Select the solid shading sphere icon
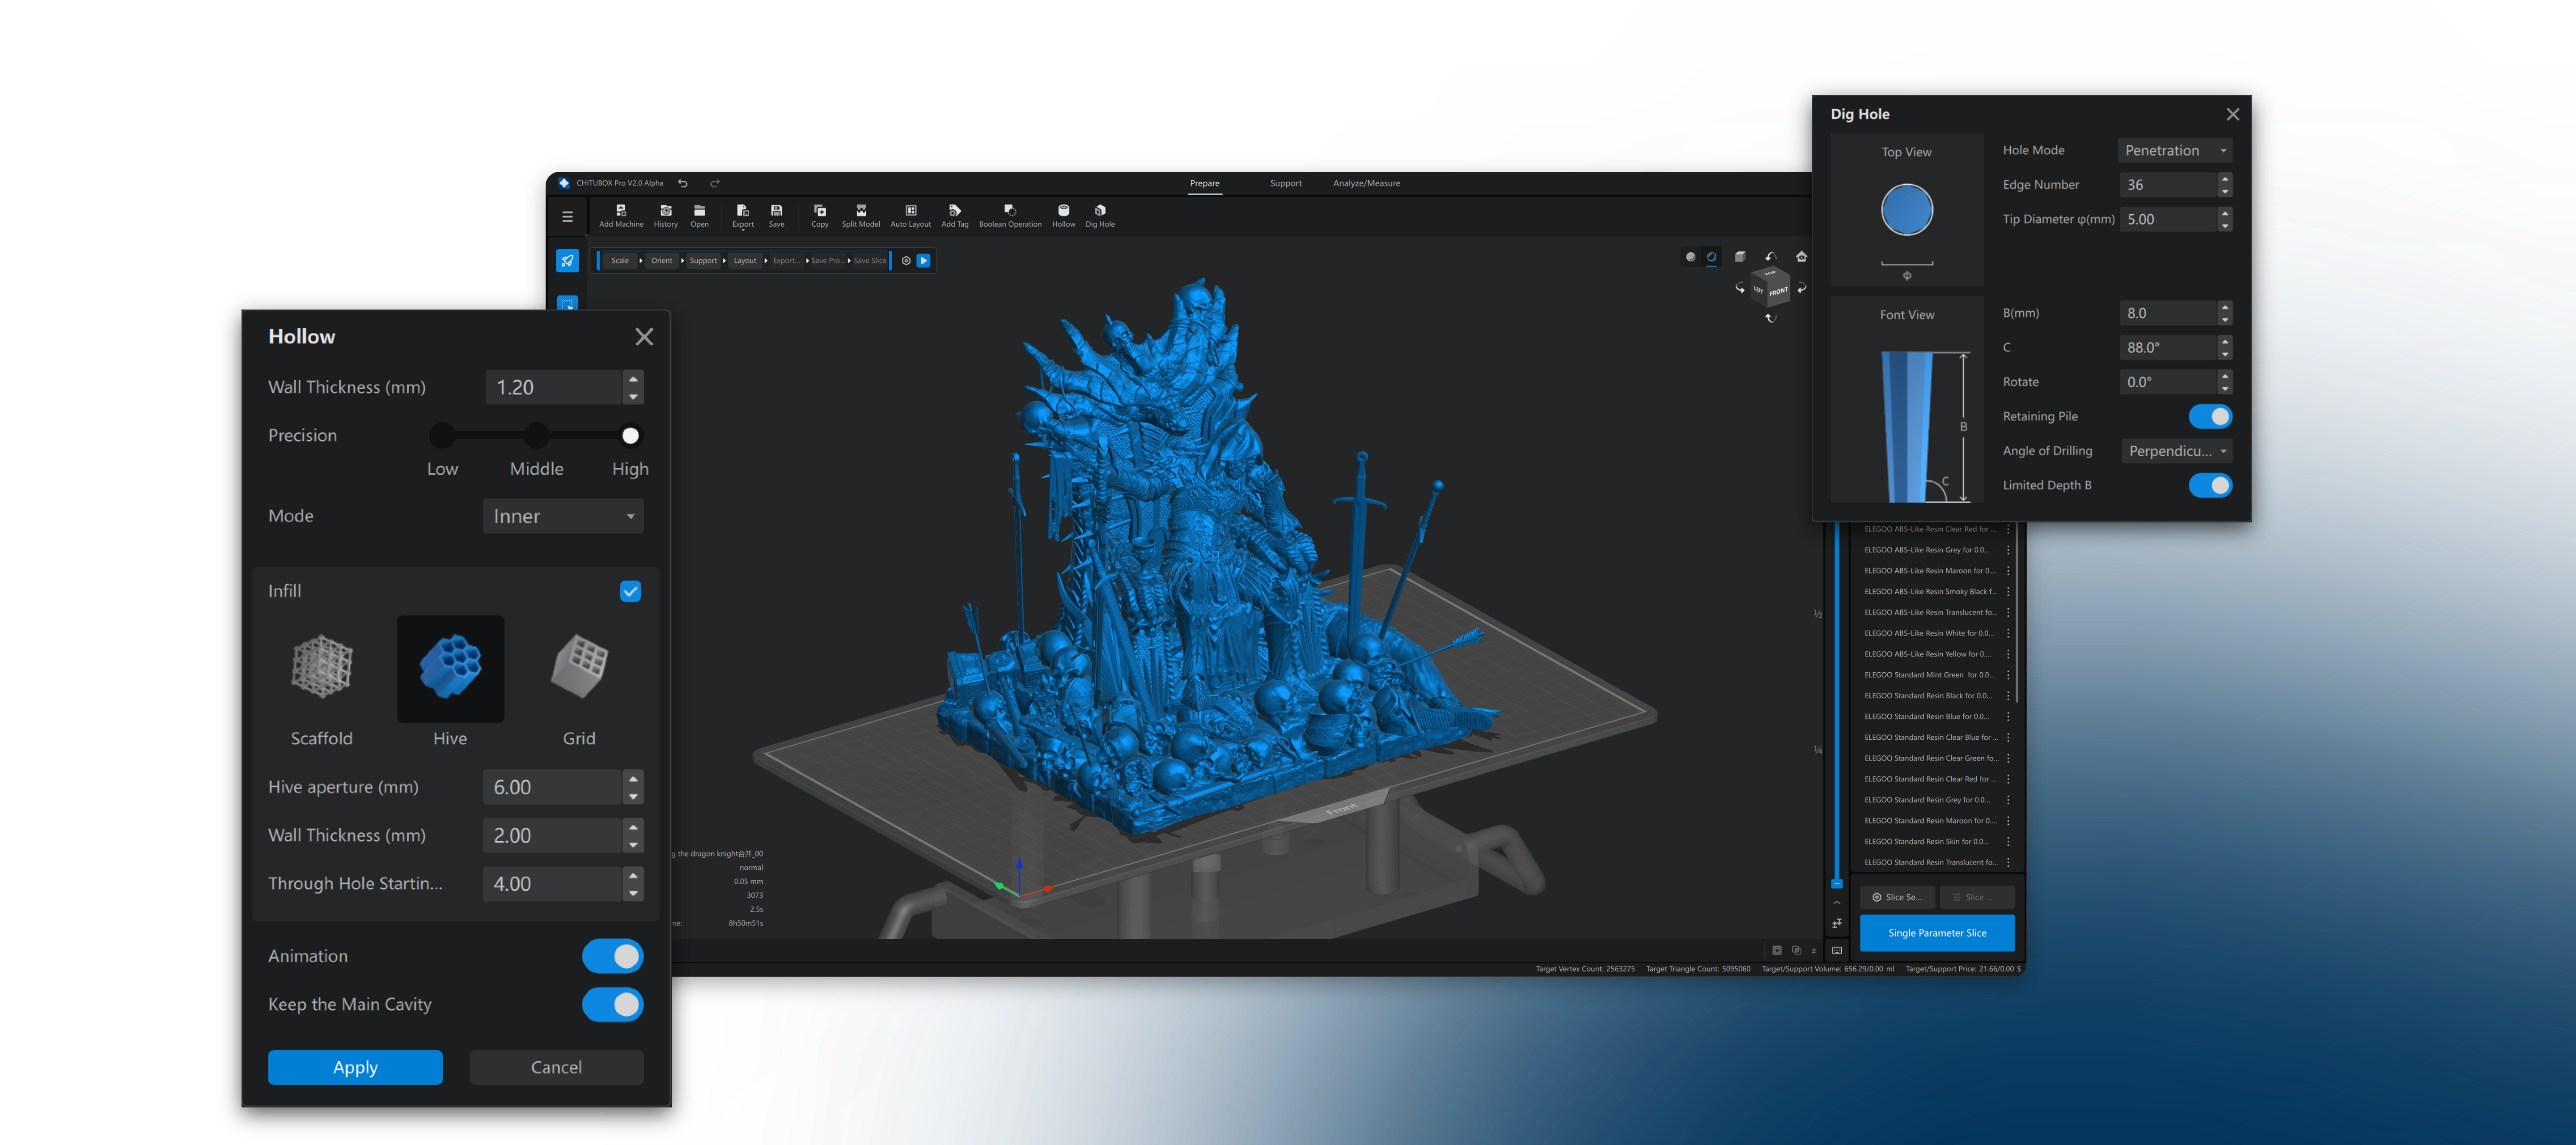Screen dimensions: 2576x1145 pos(1690,257)
